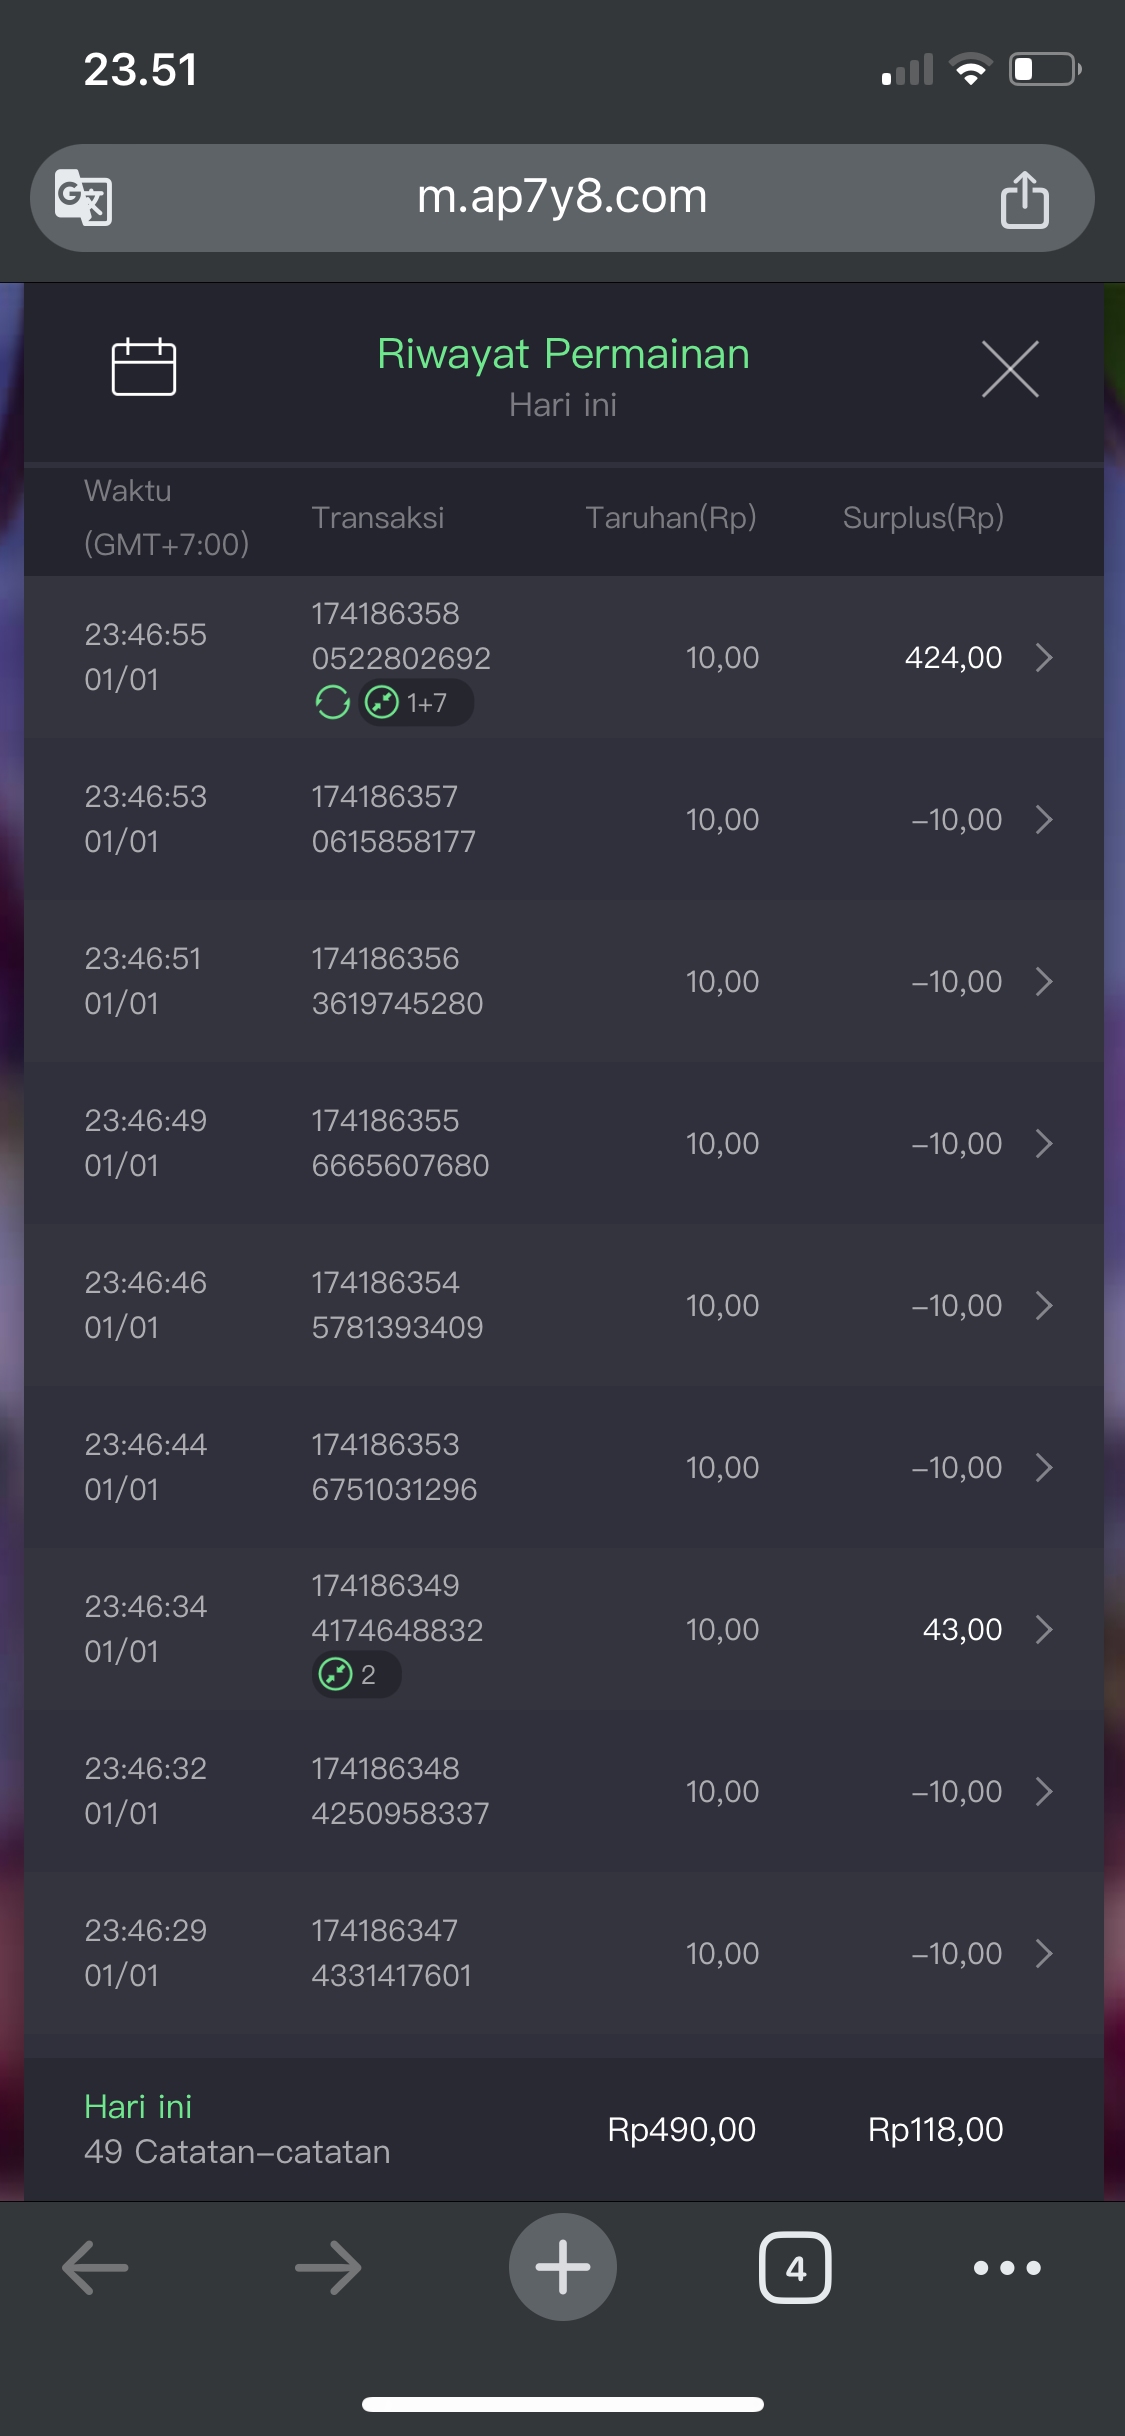Expand details for the 424,00 surplus row
This screenshot has width=1125, height=2436.
pos(1044,657)
